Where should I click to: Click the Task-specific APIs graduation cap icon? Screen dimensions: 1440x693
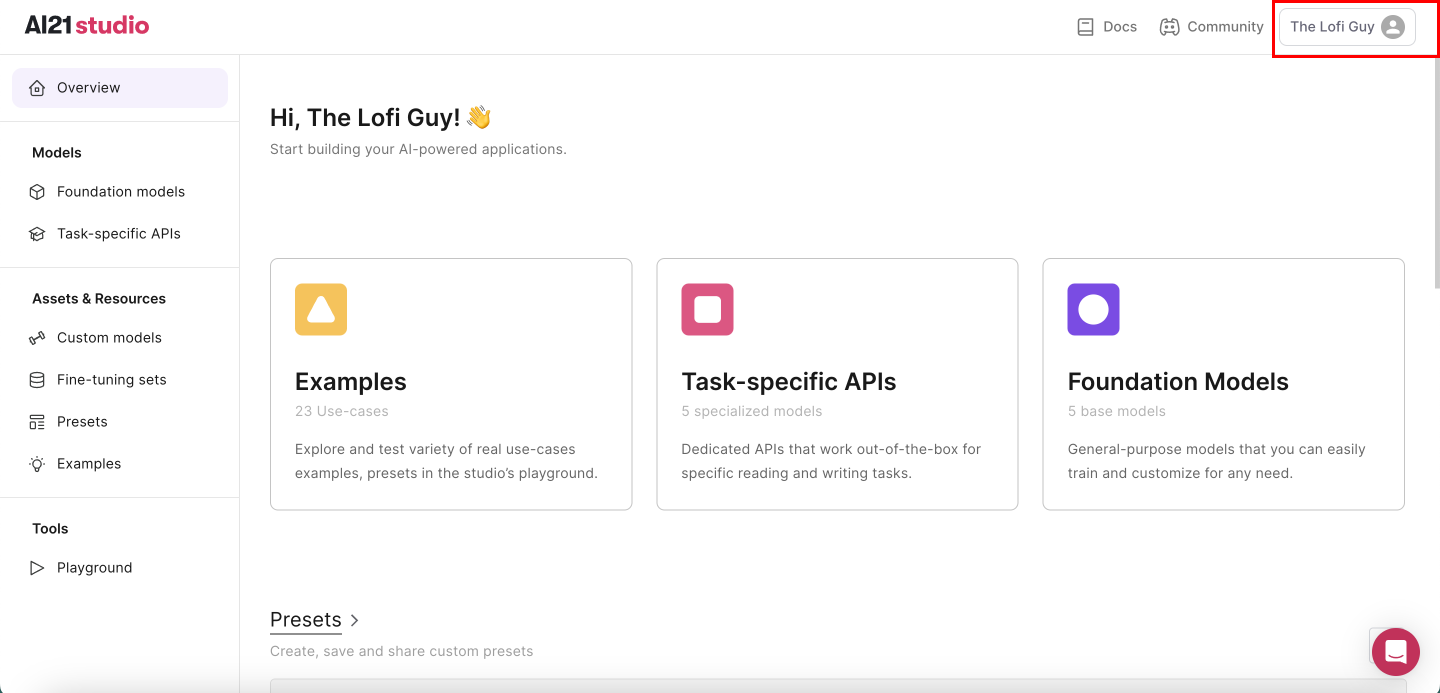(x=37, y=234)
